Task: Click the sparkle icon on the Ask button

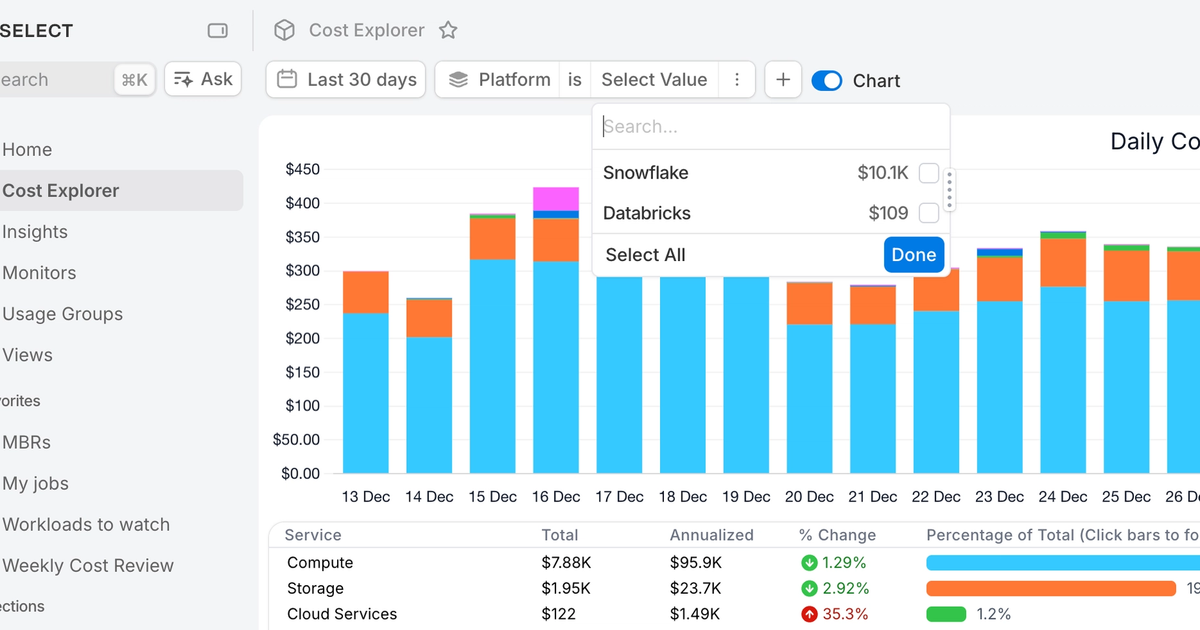Action: (181, 78)
